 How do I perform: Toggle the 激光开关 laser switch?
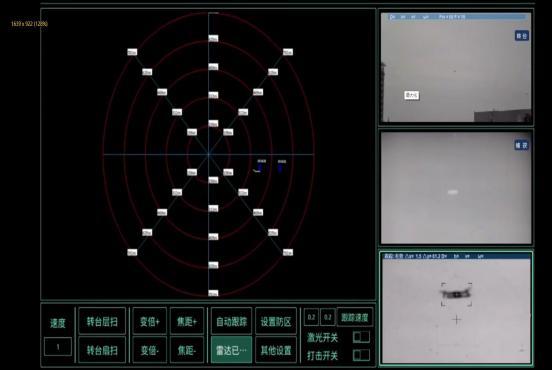click(361, 337)
